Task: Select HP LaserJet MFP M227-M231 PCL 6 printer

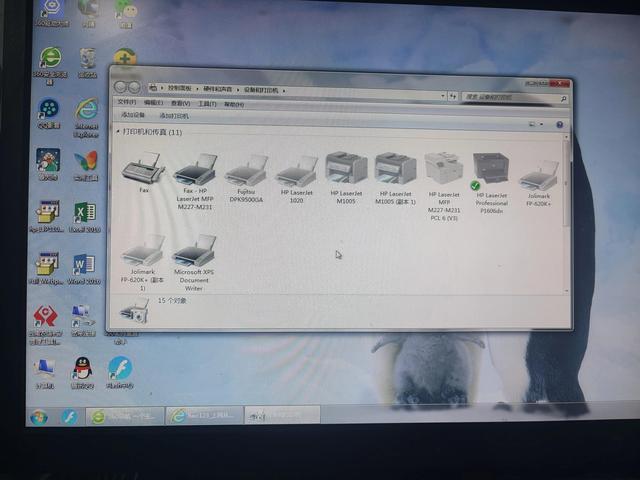Action: pyautogui.click(x=444, y=187)
